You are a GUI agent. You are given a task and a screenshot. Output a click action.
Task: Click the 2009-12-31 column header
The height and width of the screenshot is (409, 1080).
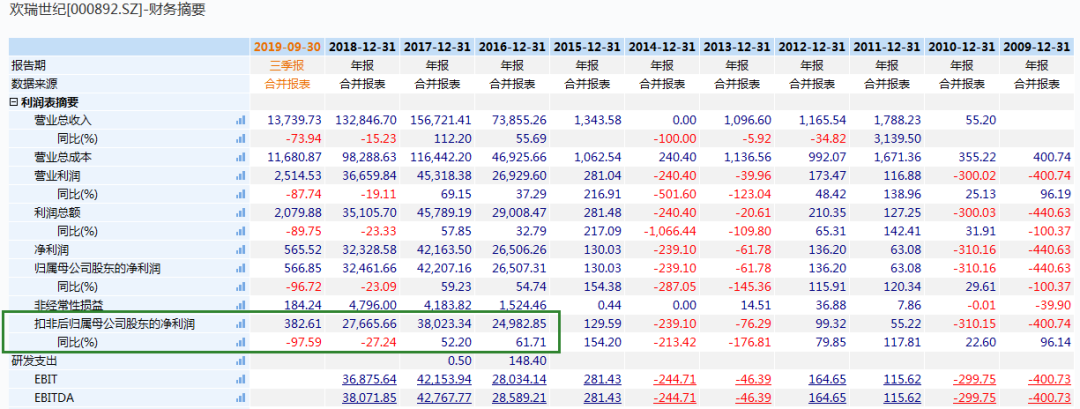click(x=1036, y=46)
